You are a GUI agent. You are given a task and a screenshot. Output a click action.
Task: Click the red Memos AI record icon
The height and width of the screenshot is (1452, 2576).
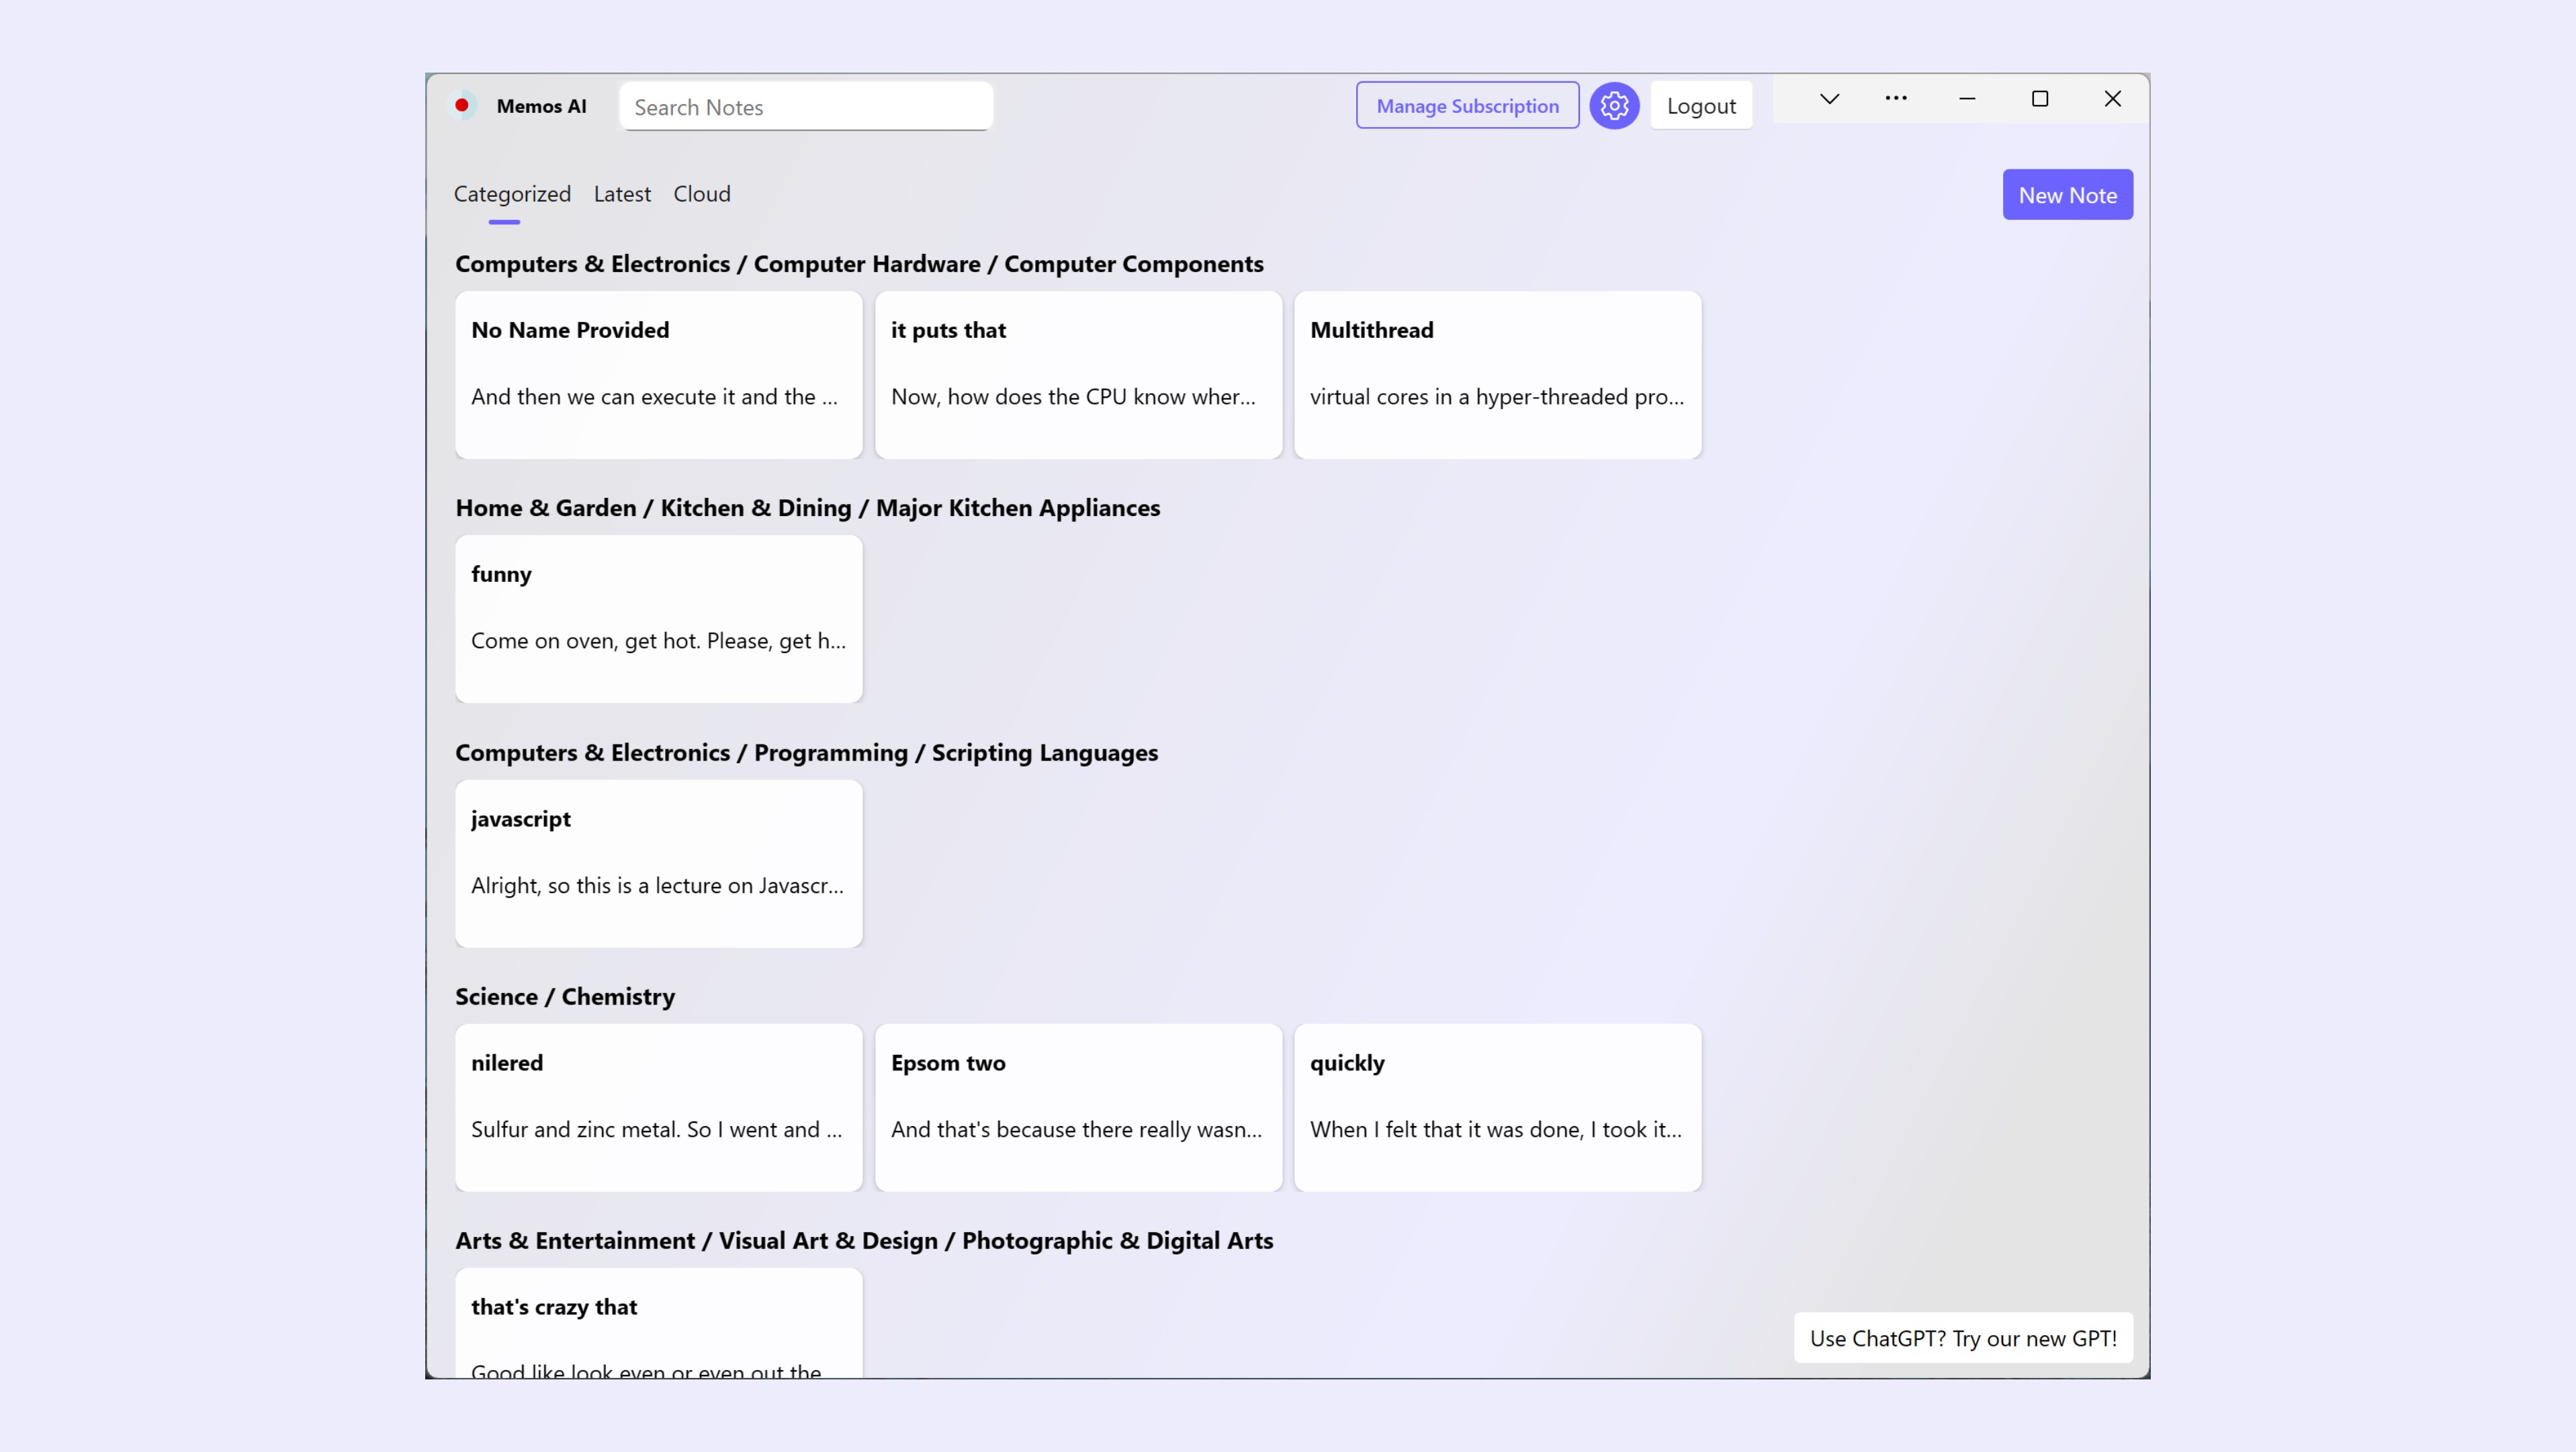pyautogui.click(x=462, y=105)
